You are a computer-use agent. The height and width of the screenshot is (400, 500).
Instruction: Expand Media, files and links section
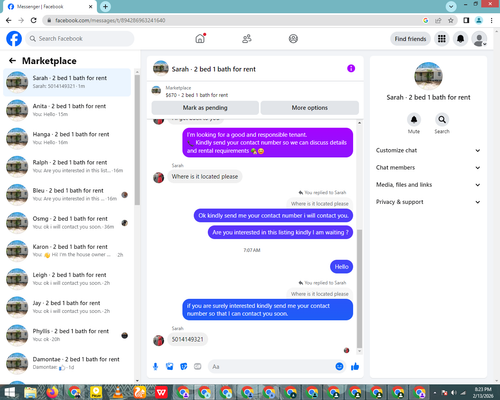428,185
